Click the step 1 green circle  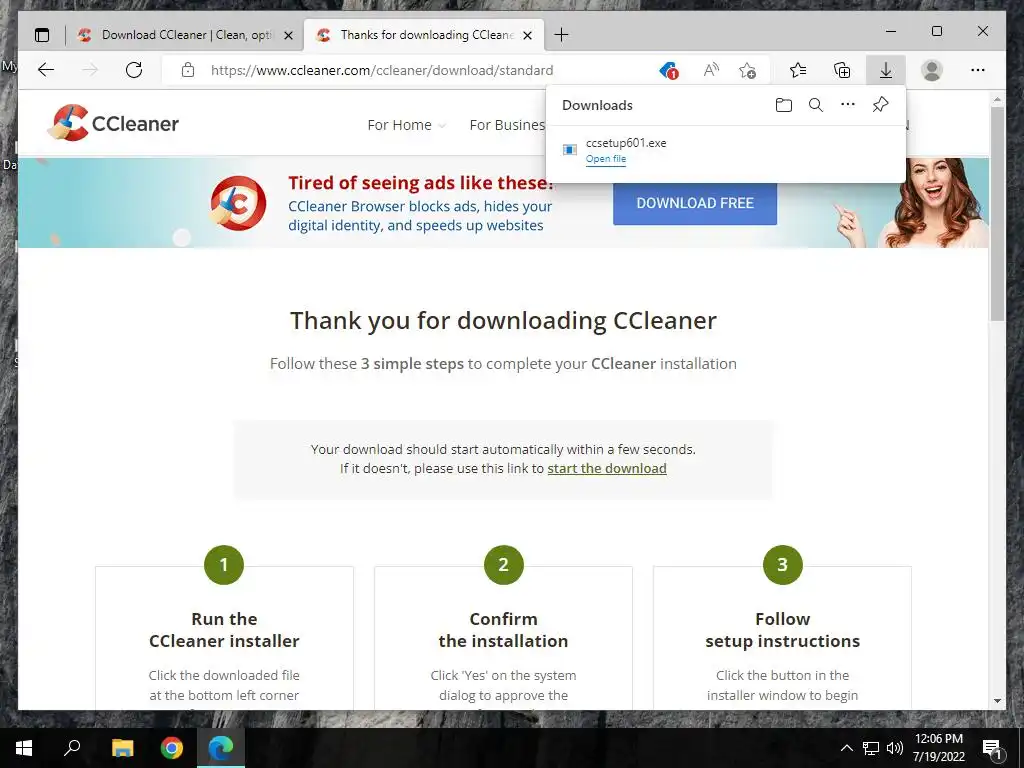pyautogui.click(x=224, y=565)
